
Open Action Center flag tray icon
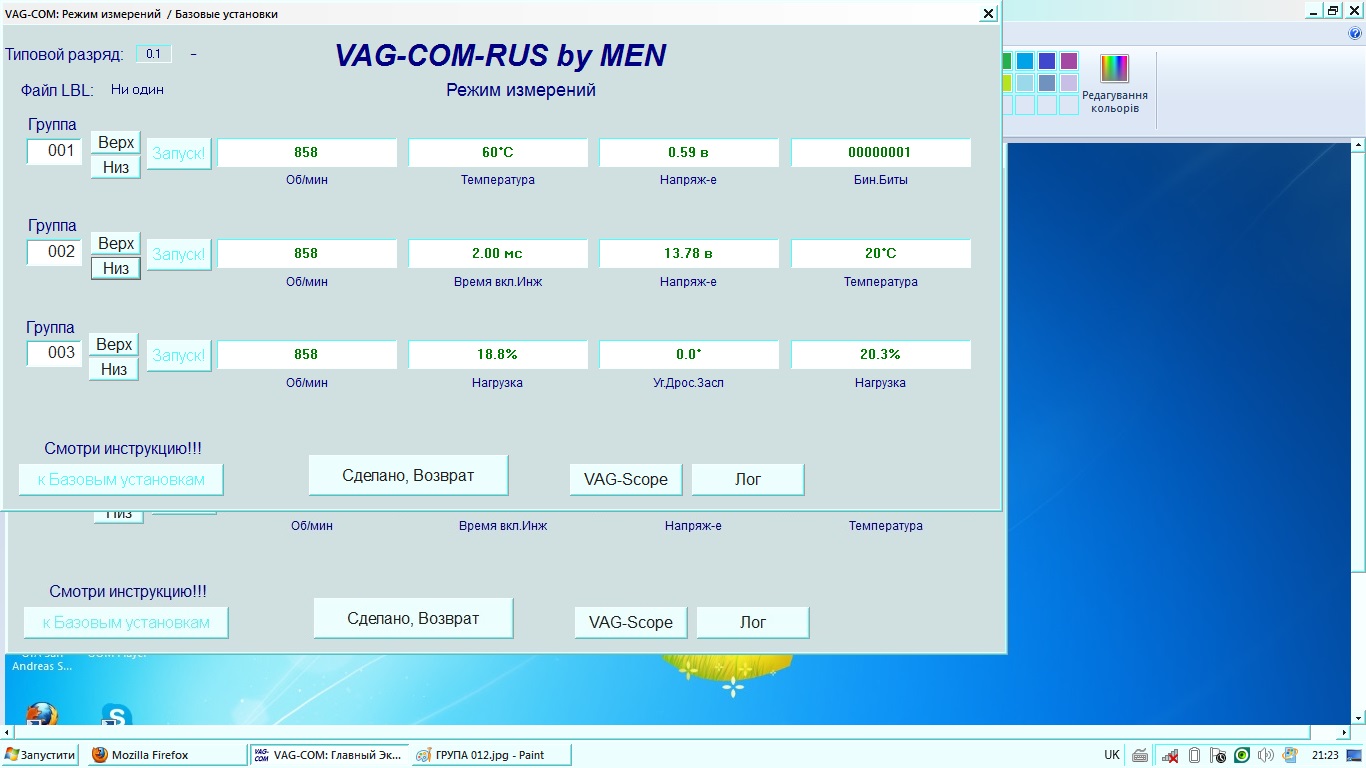1218,755
